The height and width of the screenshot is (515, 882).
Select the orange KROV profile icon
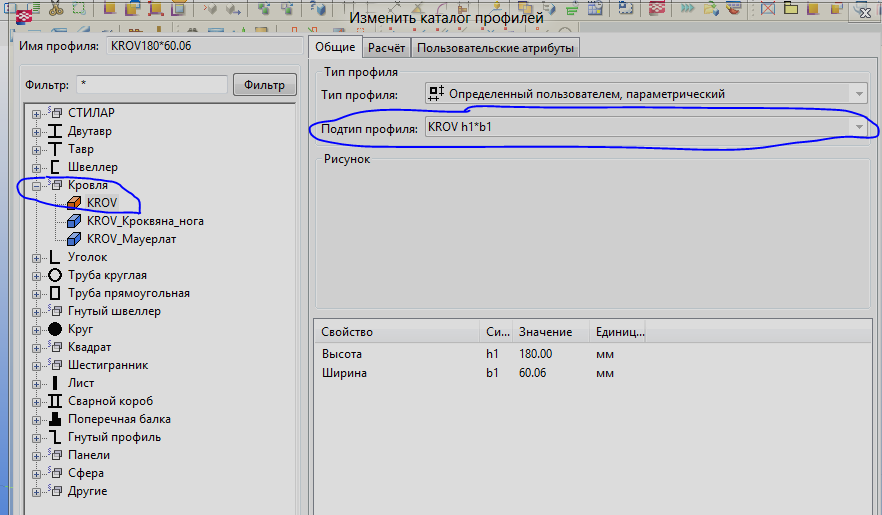click(x=74, y=202)
